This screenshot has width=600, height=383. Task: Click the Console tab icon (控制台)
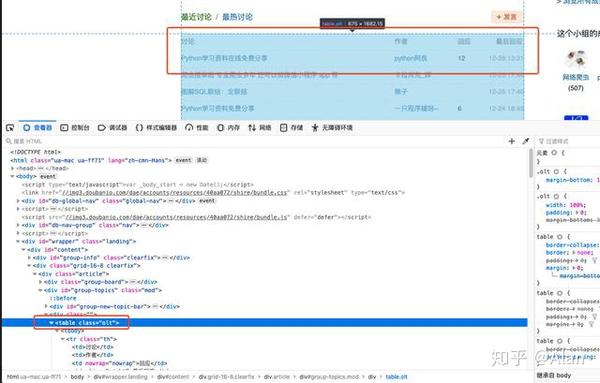64,128
